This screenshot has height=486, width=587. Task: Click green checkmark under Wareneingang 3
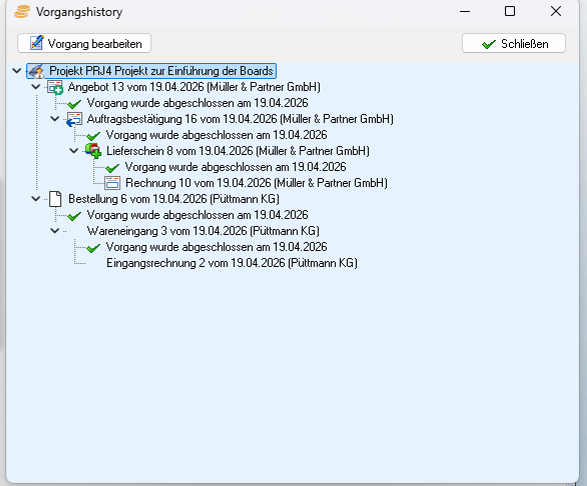click(93, 248)
